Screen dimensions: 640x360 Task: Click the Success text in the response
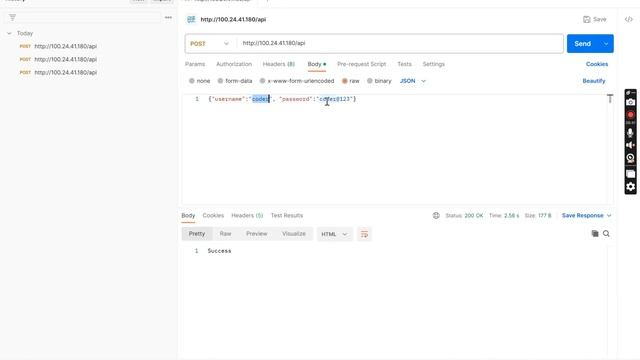click(219, 251)
